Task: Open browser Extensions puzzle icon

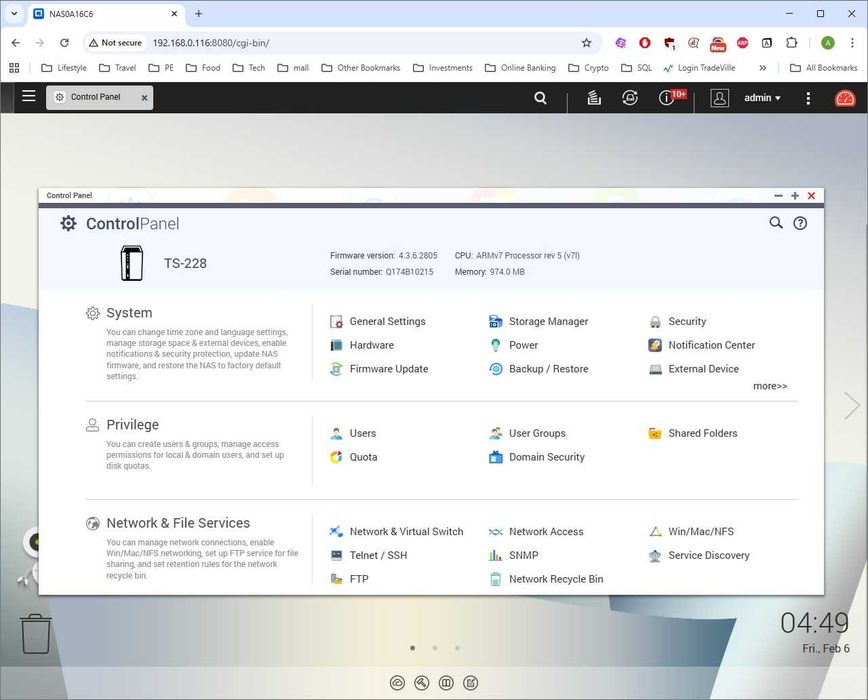Action: (792, 43)
